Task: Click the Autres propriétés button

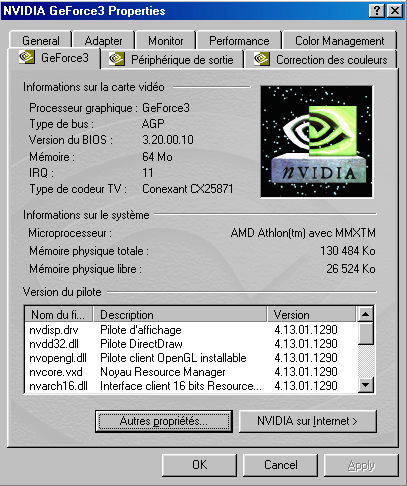Action: pyautogui.click(x=164, y=421)
